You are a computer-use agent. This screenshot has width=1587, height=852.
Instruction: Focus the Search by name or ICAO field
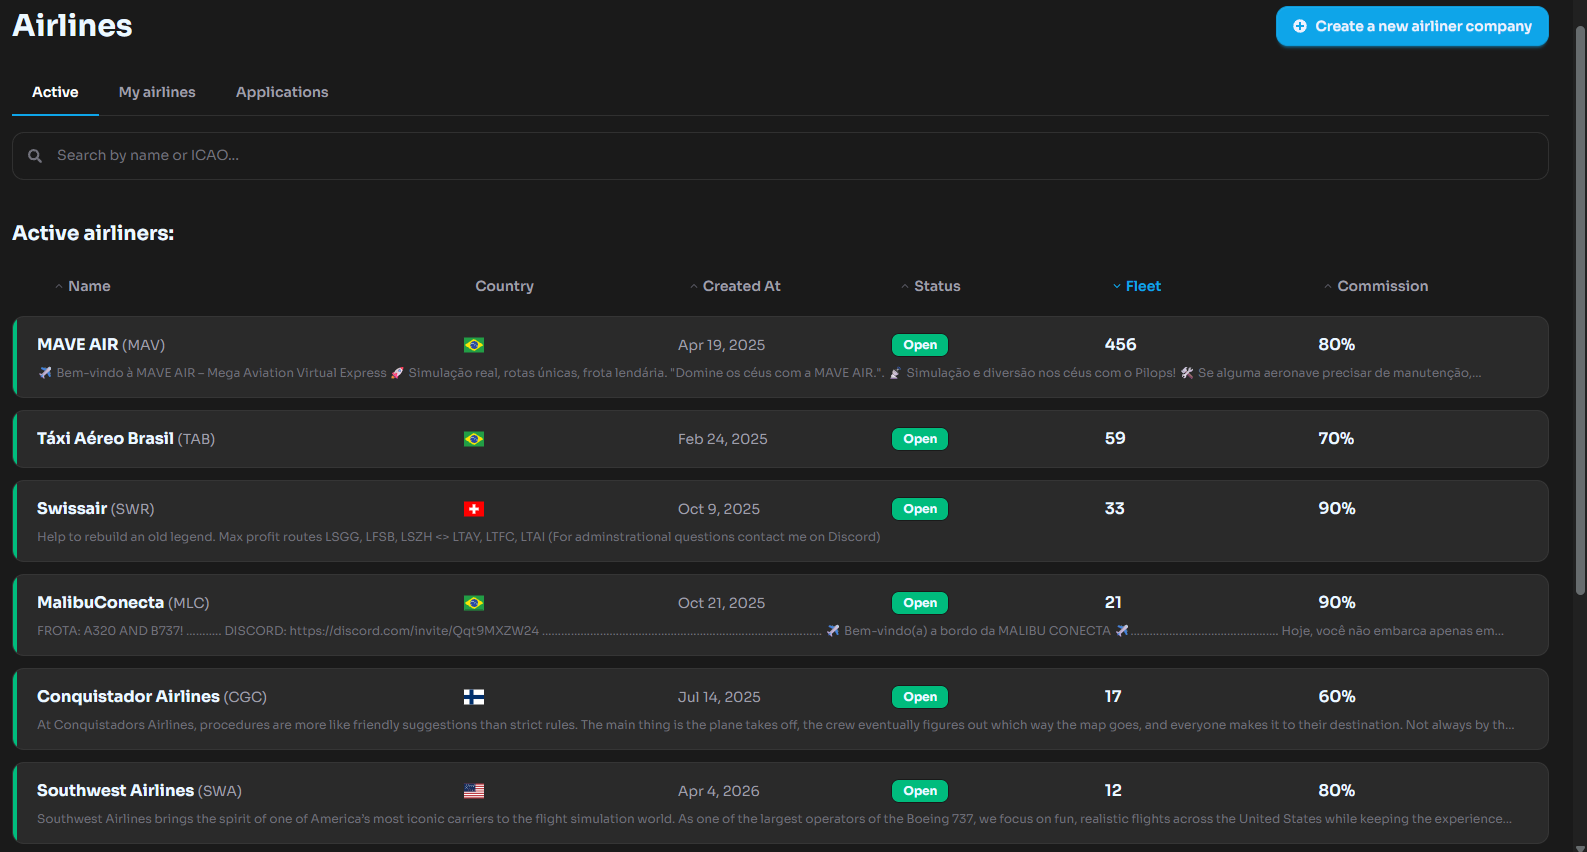[780, 156]
